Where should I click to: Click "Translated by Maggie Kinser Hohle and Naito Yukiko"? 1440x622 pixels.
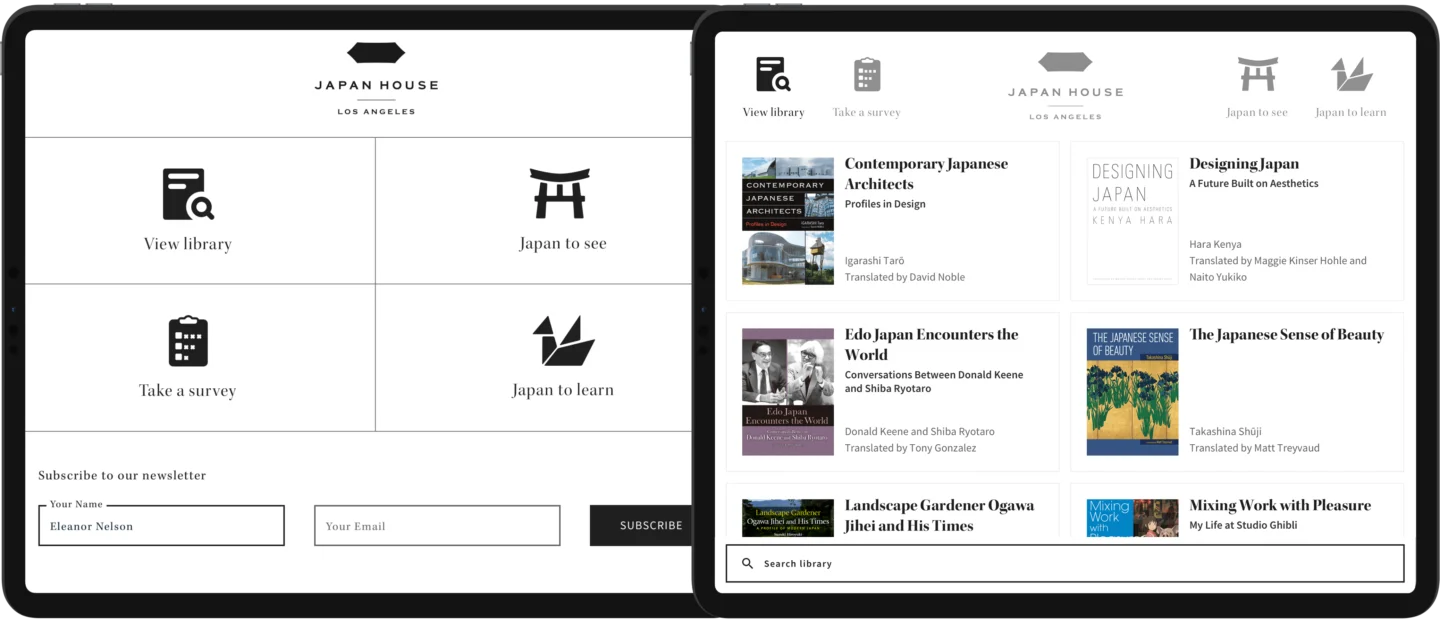(1278, 269)
